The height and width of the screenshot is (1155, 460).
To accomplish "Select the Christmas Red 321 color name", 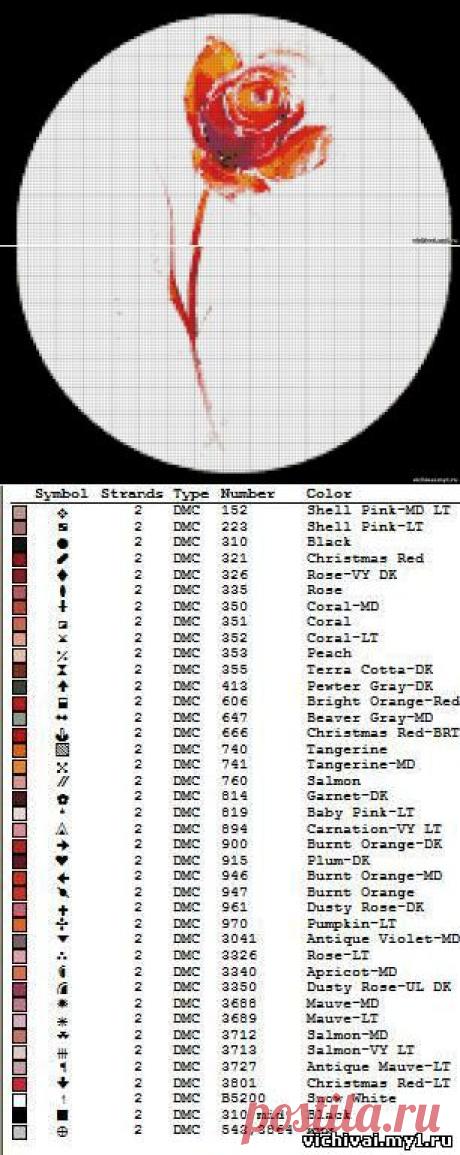I will [366, 559].
